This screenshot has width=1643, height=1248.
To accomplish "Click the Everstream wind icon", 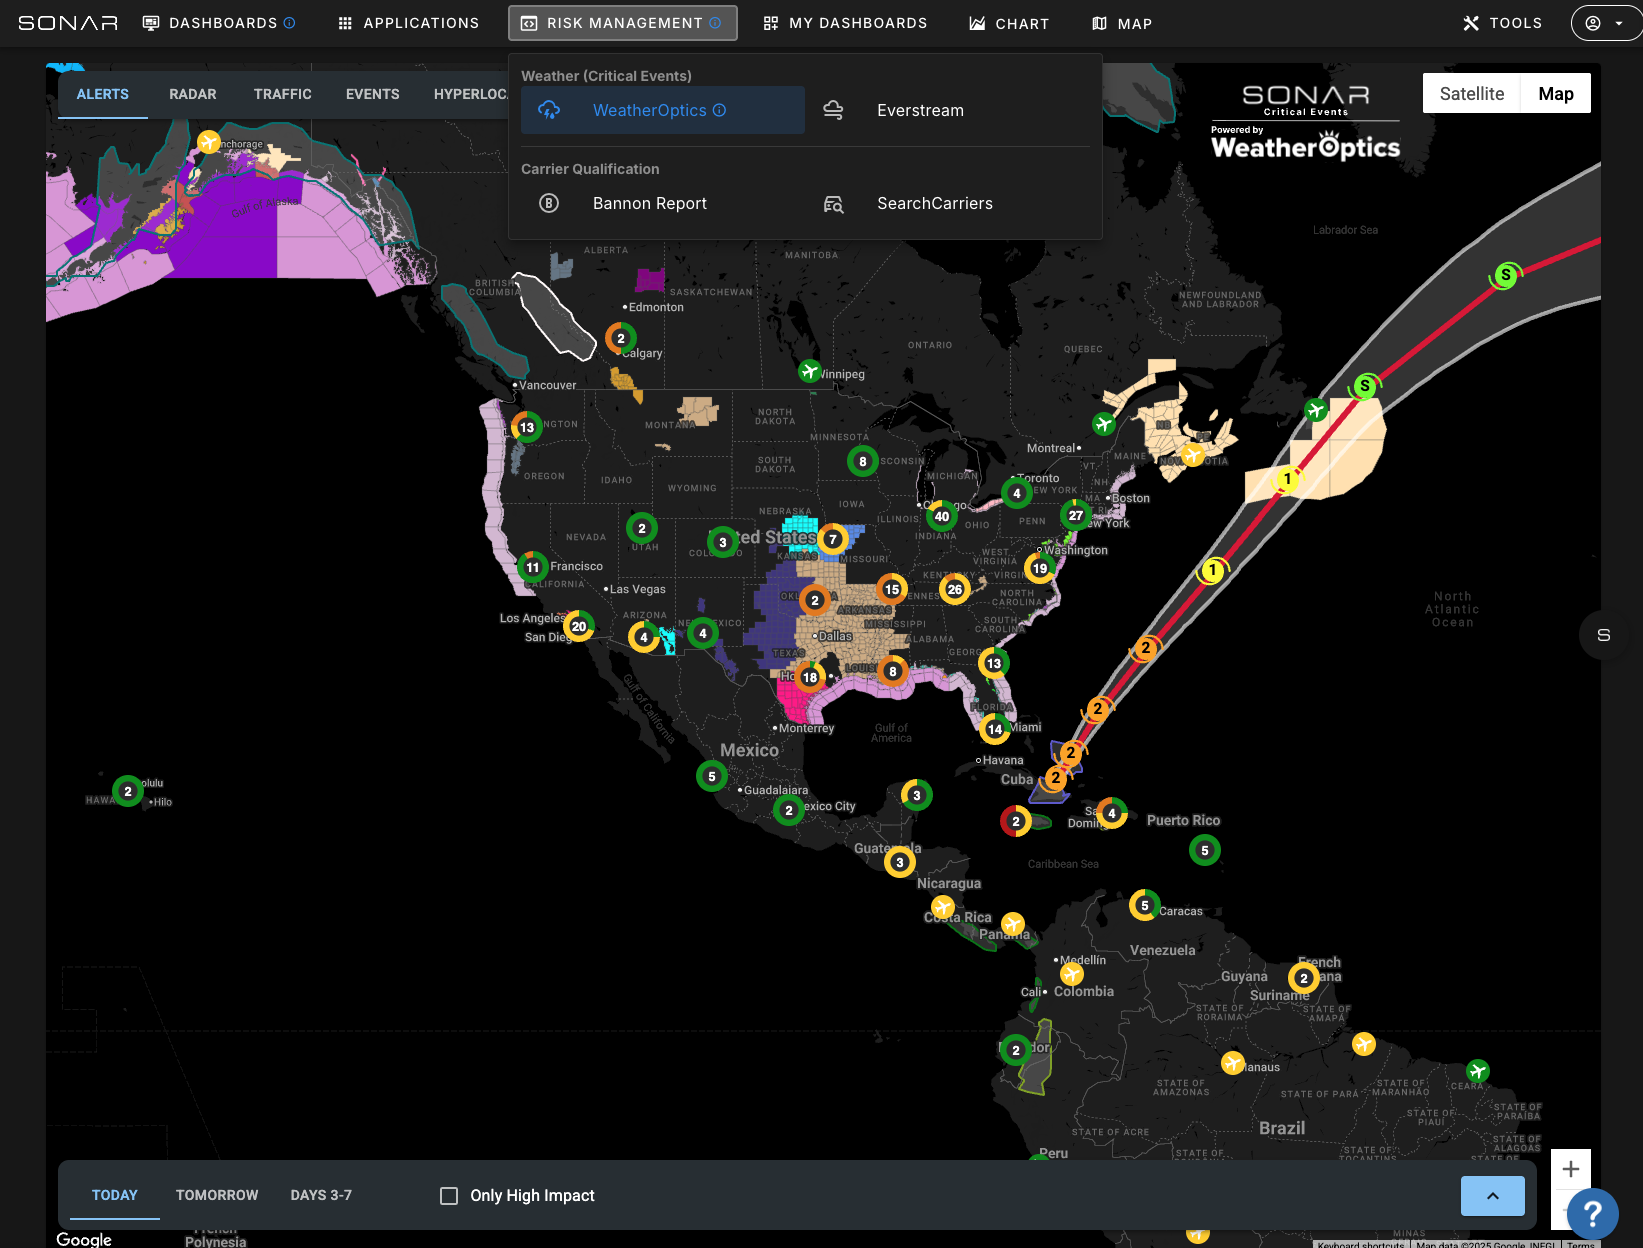I will coord(833,110).
